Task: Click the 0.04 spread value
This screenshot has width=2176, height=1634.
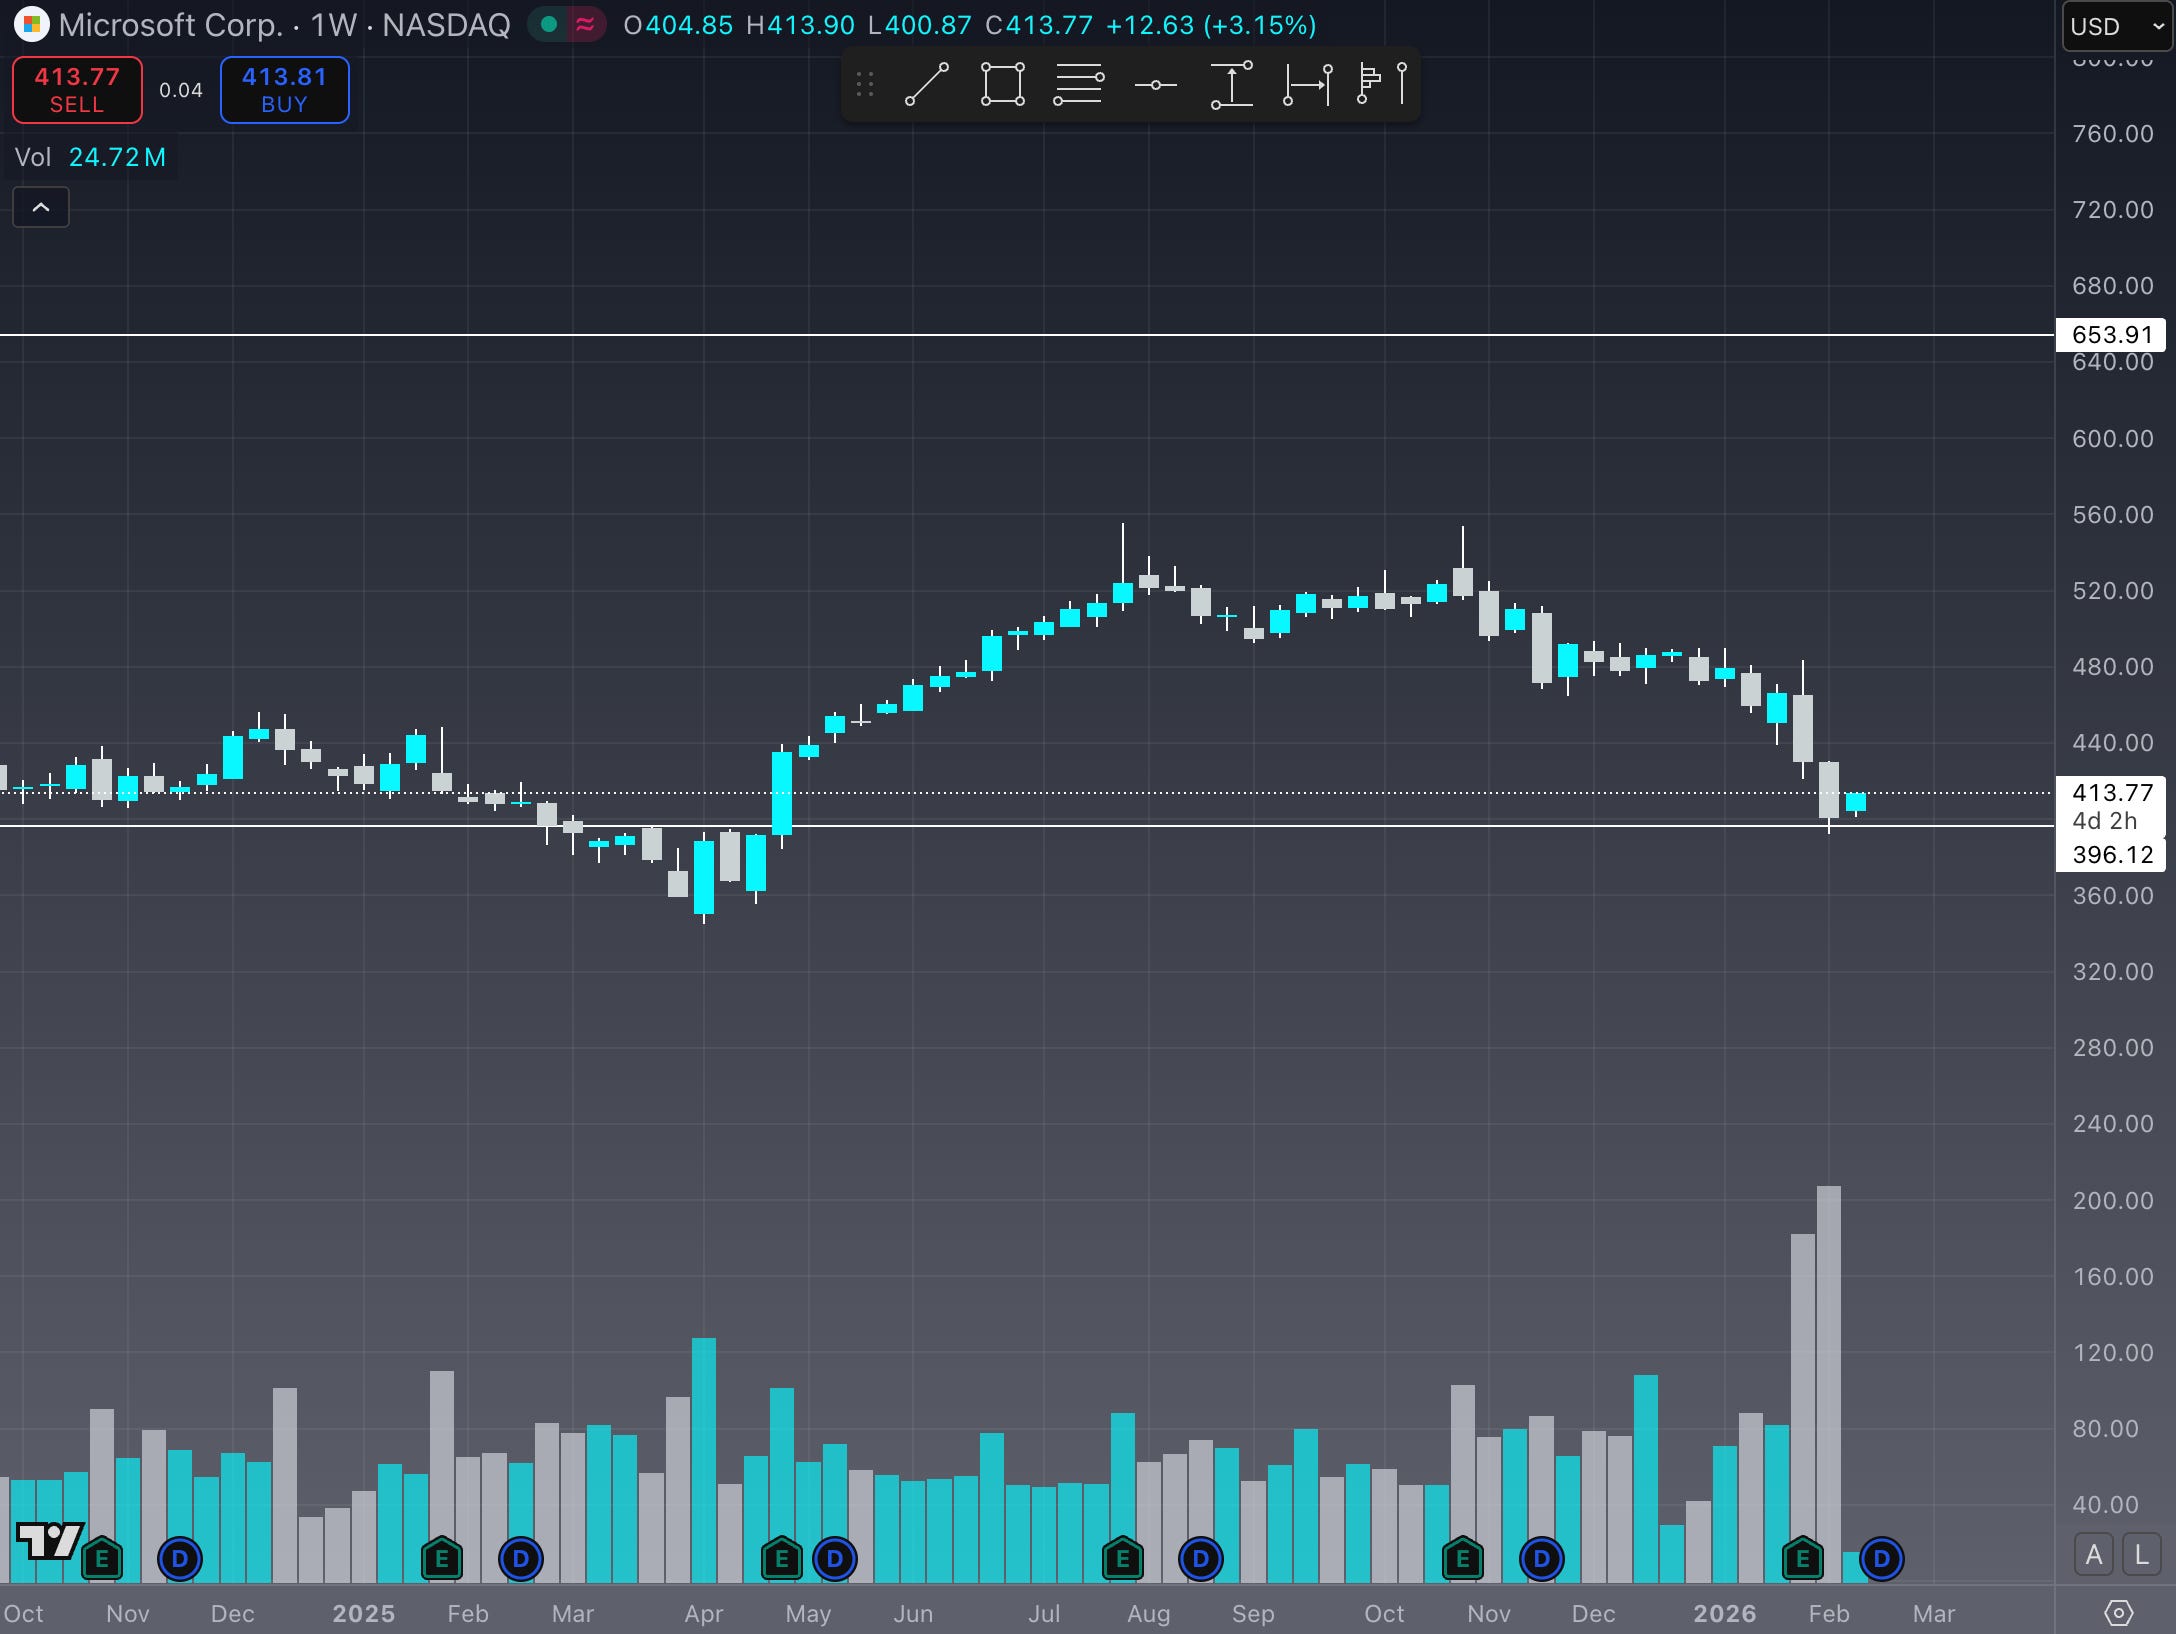Action: (x=181, y=90)
